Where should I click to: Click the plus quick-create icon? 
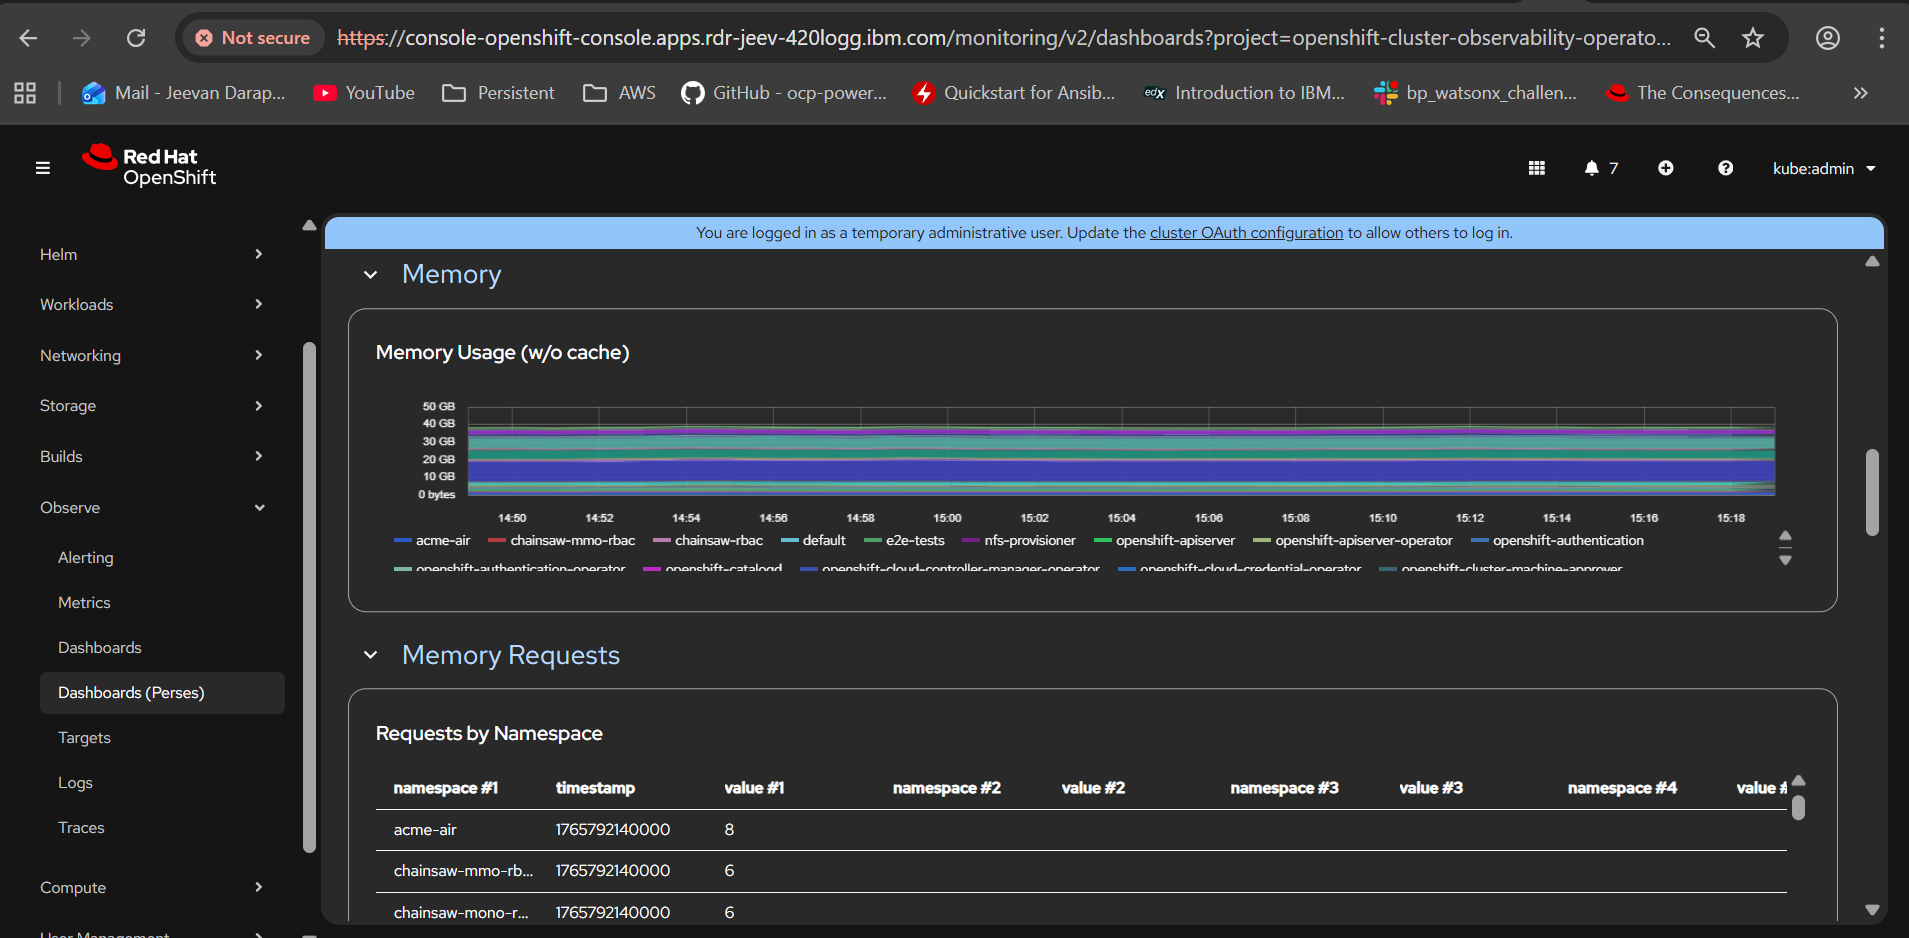pyautogui.click(x=1665, y=168)
